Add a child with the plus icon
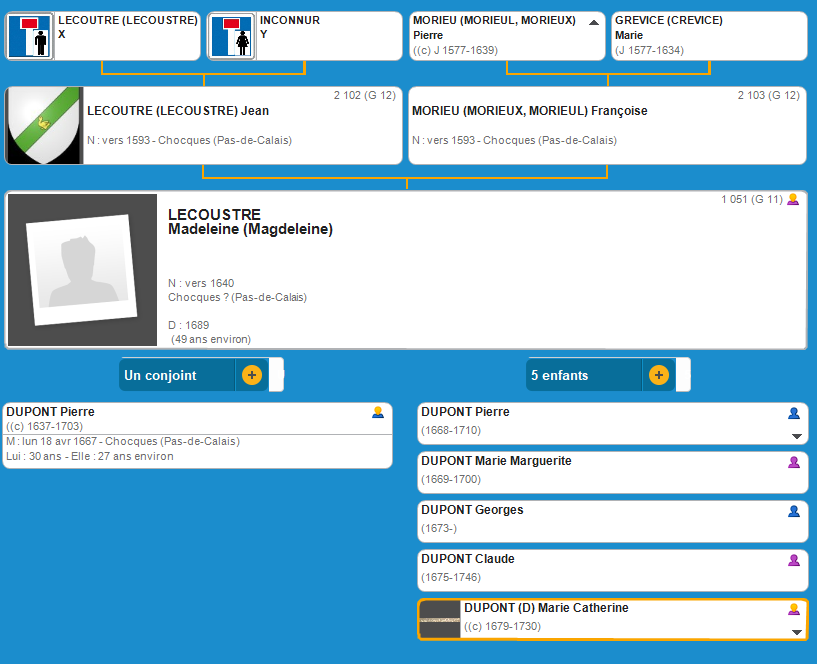 point(658,375)
